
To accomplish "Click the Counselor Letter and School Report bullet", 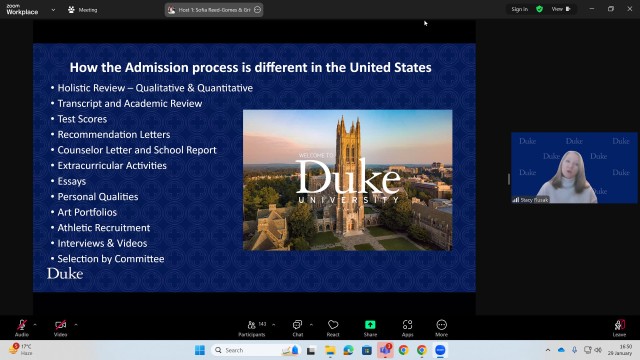I will point(137,150).
